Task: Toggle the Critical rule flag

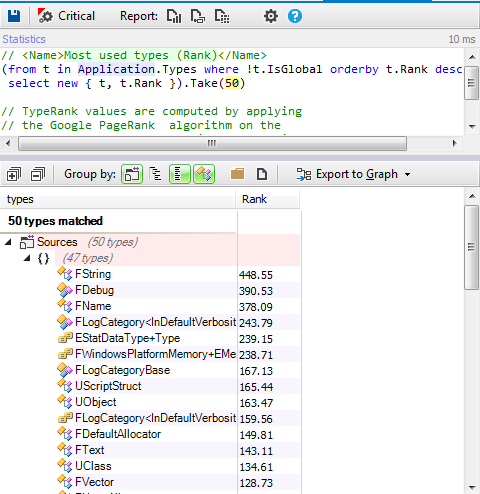Action: tap(66, 16)
